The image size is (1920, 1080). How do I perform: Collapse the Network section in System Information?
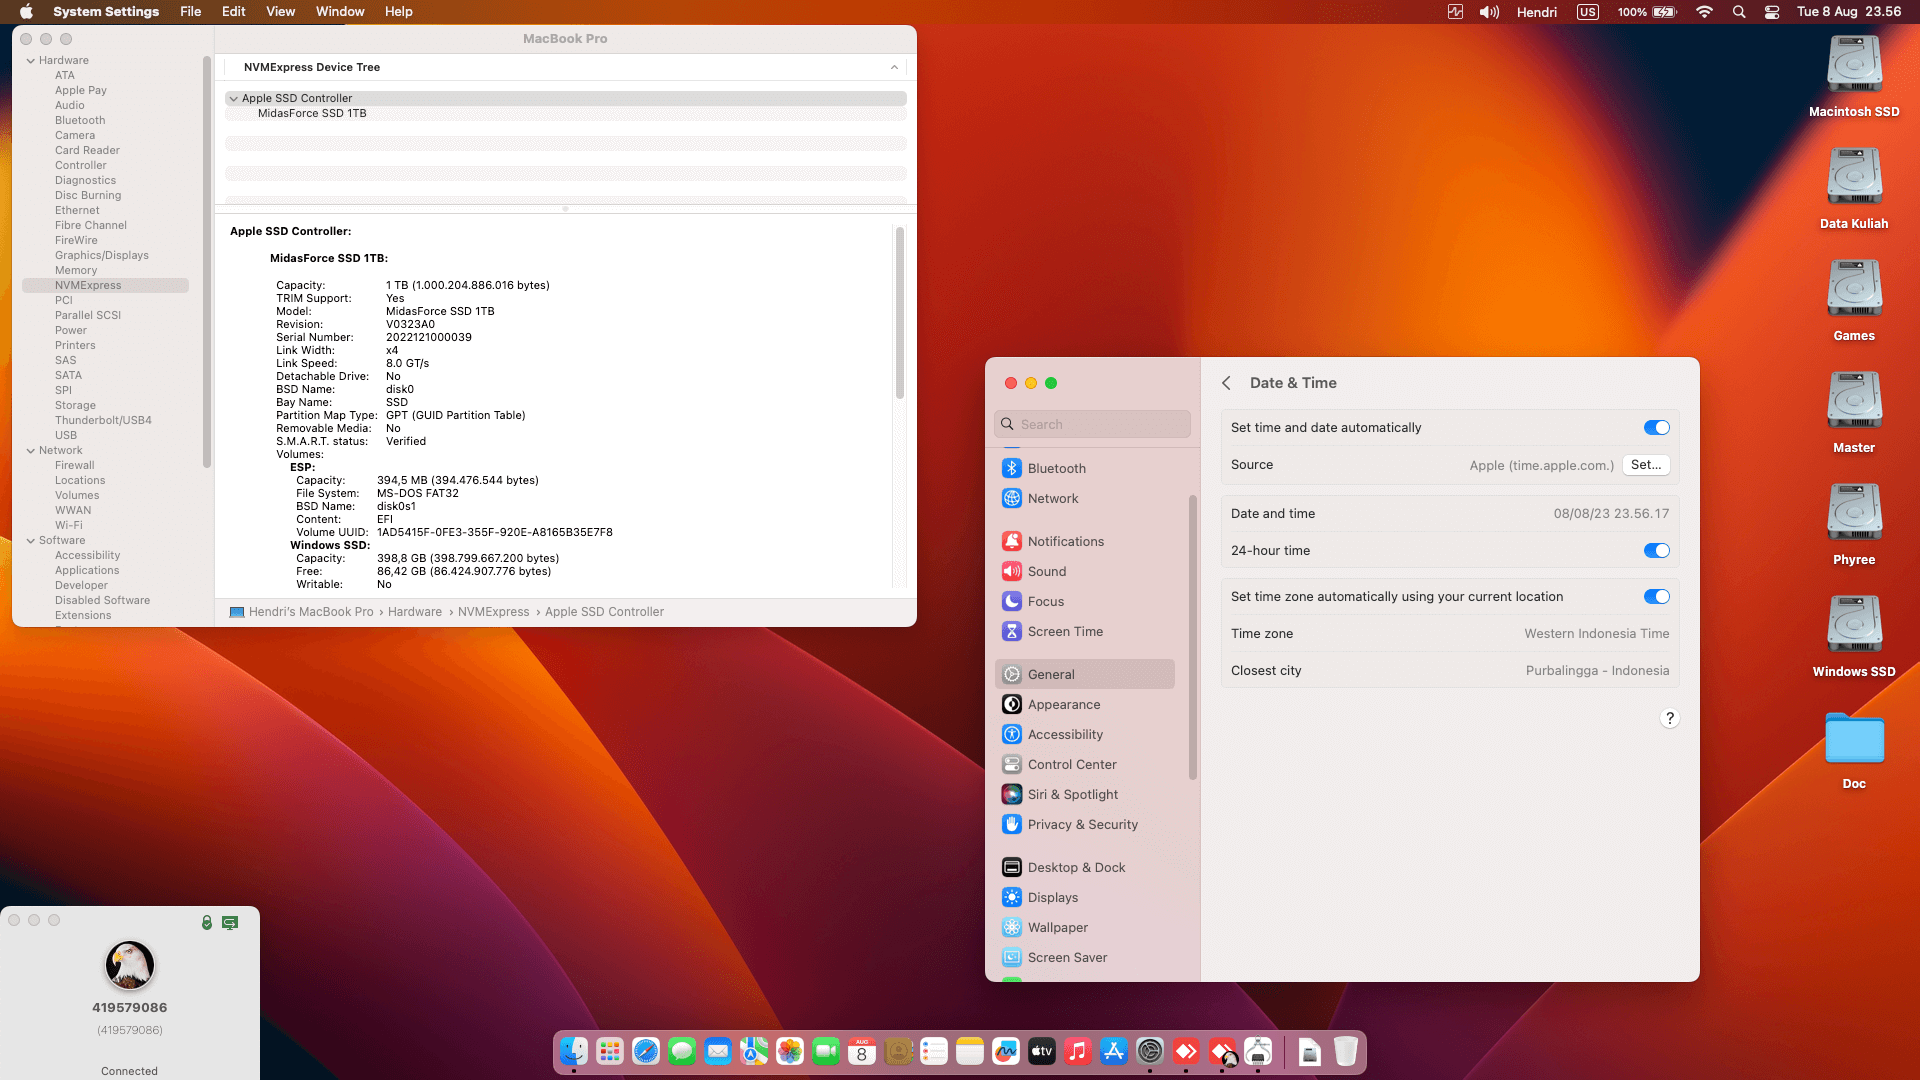[x=31, y=450]
